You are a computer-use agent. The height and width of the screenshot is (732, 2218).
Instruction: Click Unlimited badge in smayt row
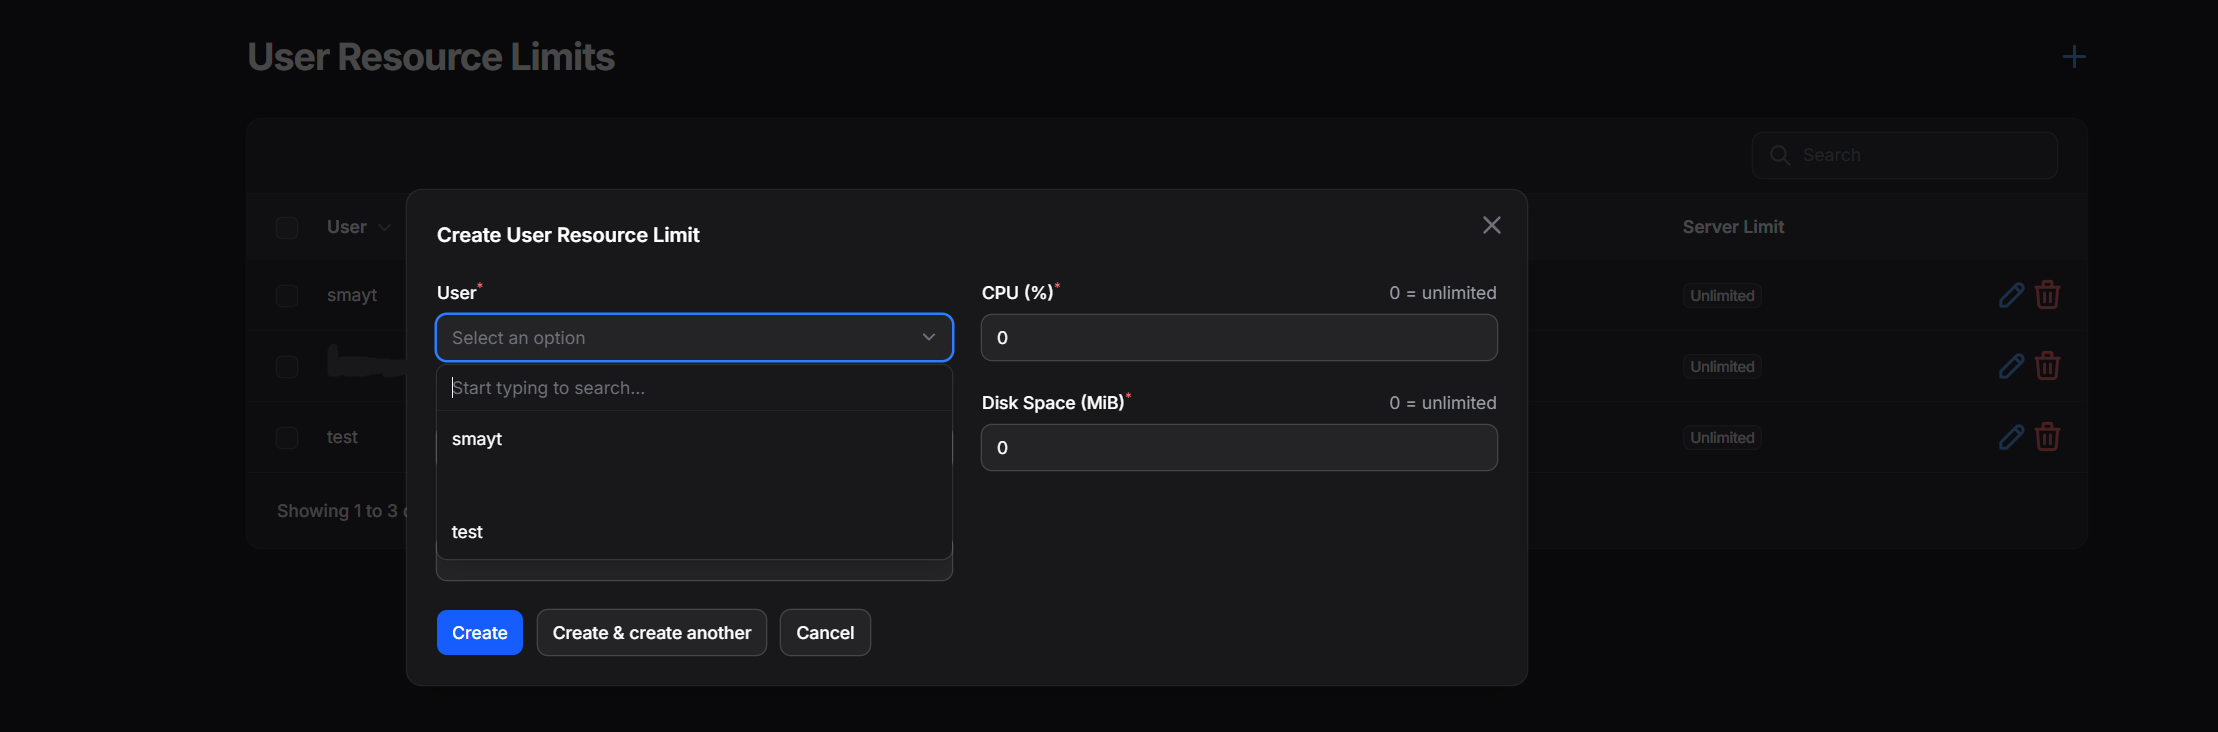(x=1722, y=296)
